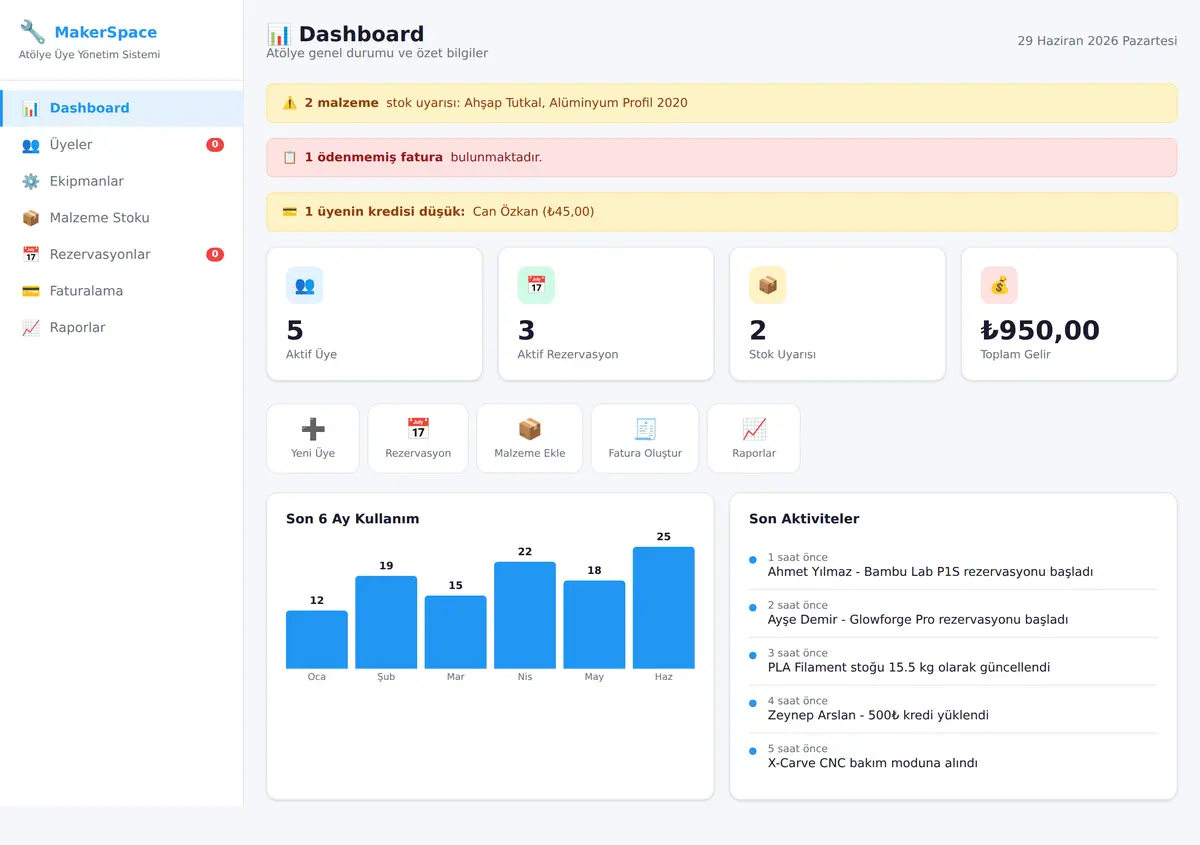Click the PLA Filament stock update activity
Screen dimensions: 1200x845
point(953,661)
